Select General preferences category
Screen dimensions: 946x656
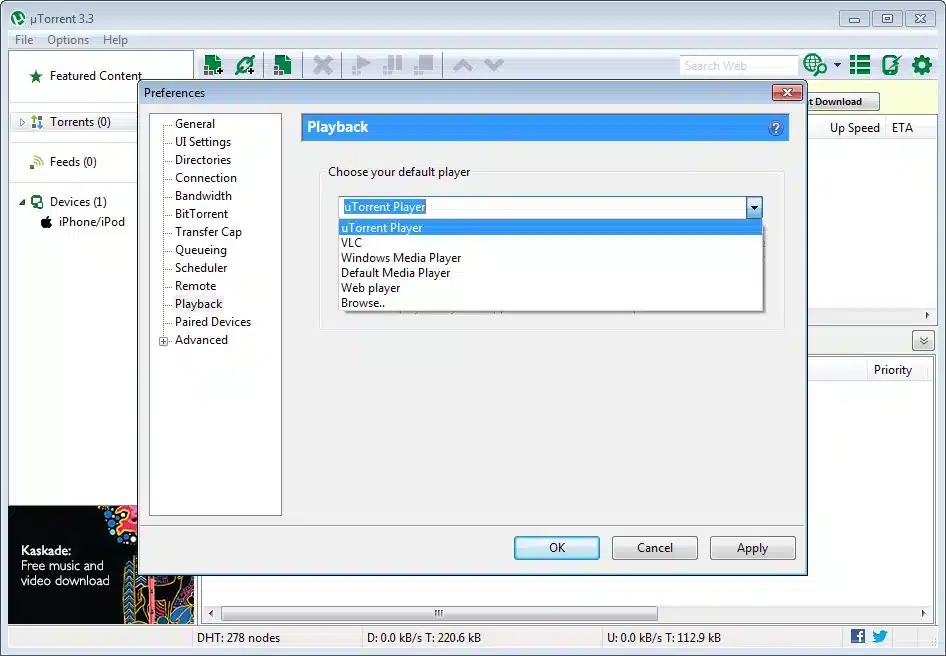point(195,124)
